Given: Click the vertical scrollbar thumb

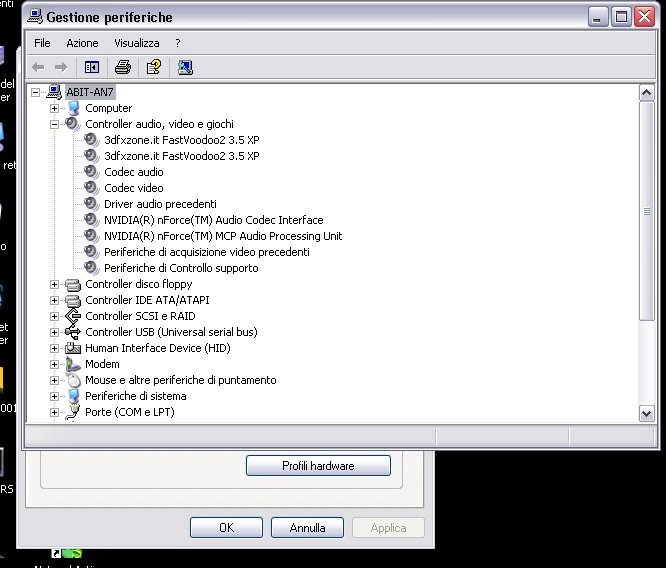Looking at the screenshot, I should (x=646, y=211).
